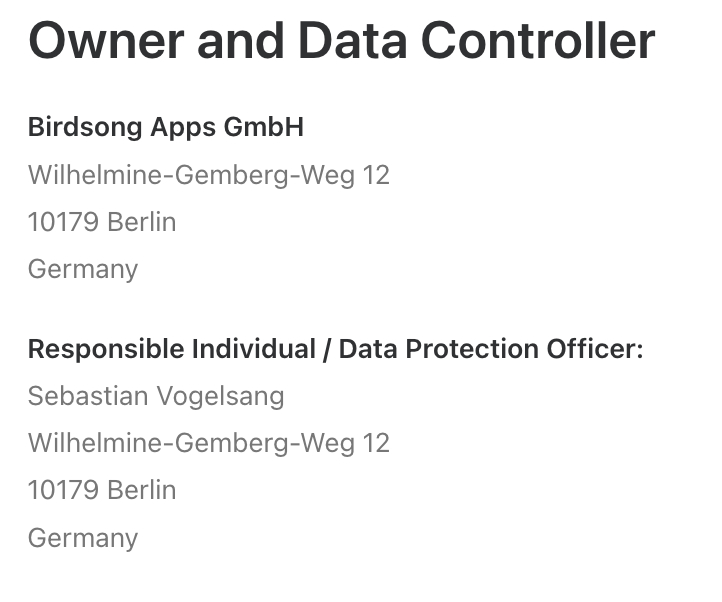
Task: Click the surname Vogelsang
Action: (x=221, y=397)
